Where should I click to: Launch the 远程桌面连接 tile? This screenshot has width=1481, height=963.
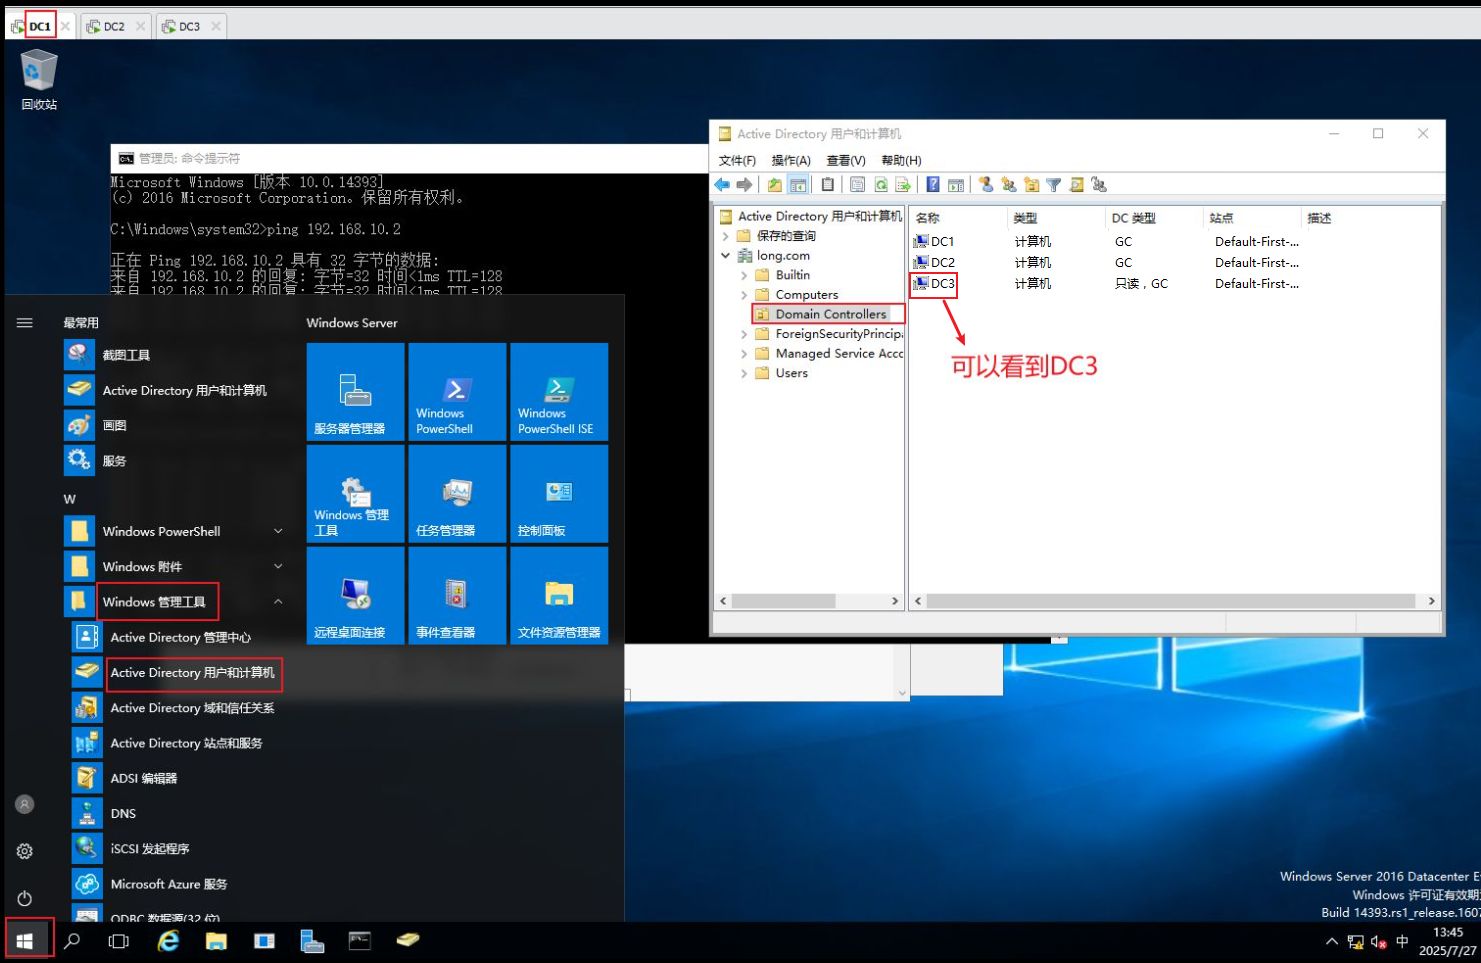(x=355, y=596)
